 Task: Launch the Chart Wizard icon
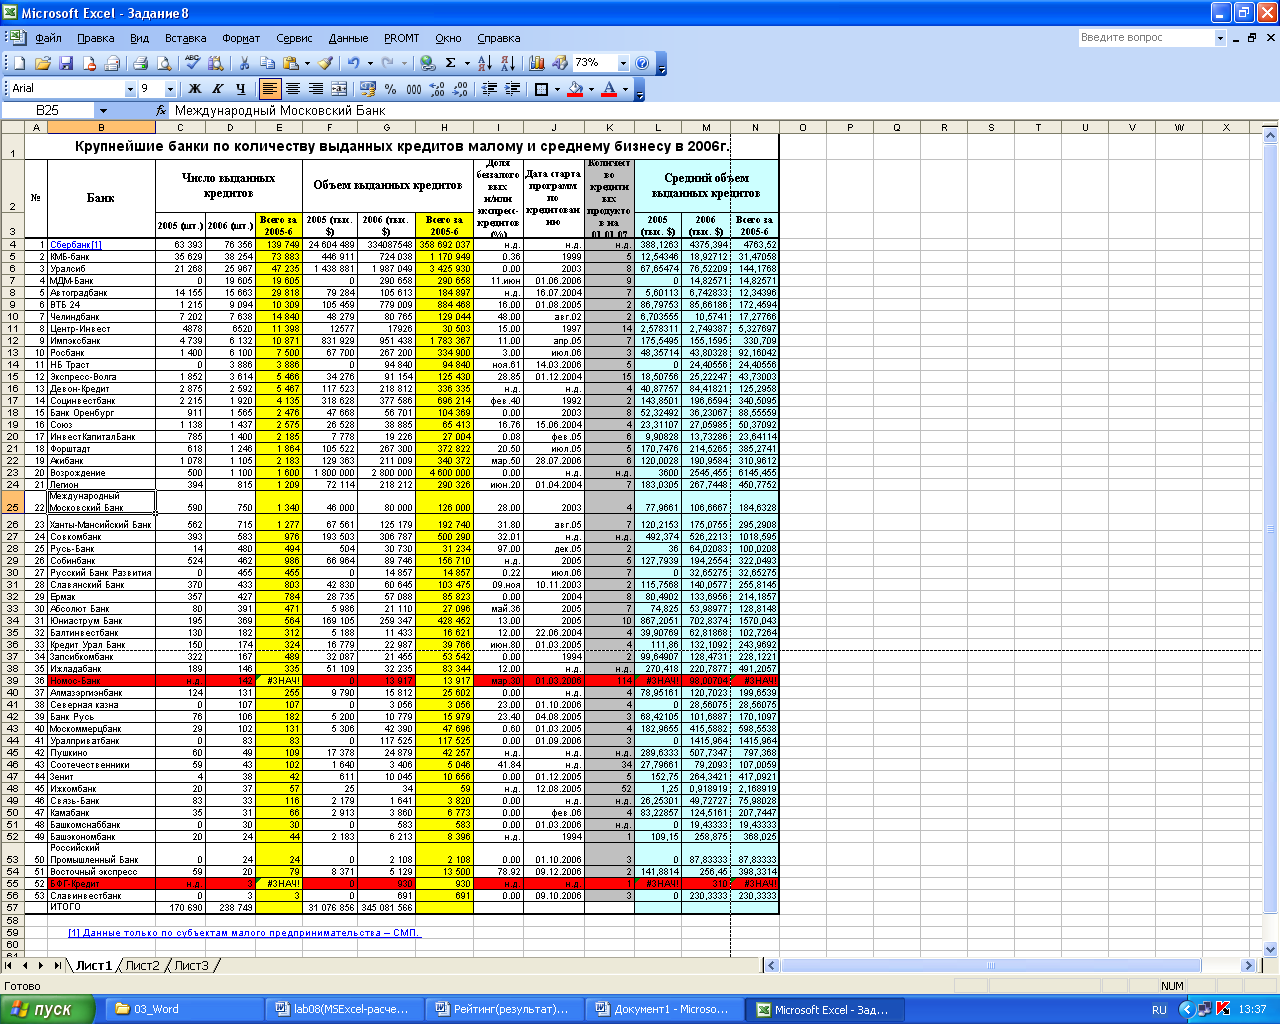pos(537,63)
